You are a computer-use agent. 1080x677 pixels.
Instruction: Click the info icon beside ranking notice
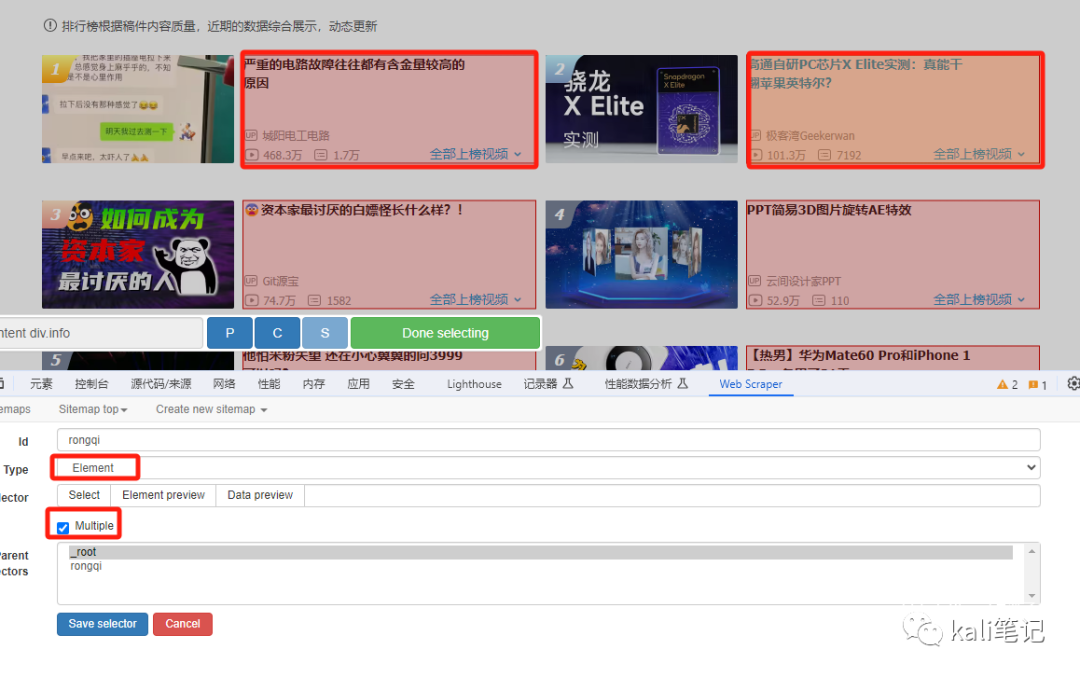pyautogui.click(x=50, y=25)
